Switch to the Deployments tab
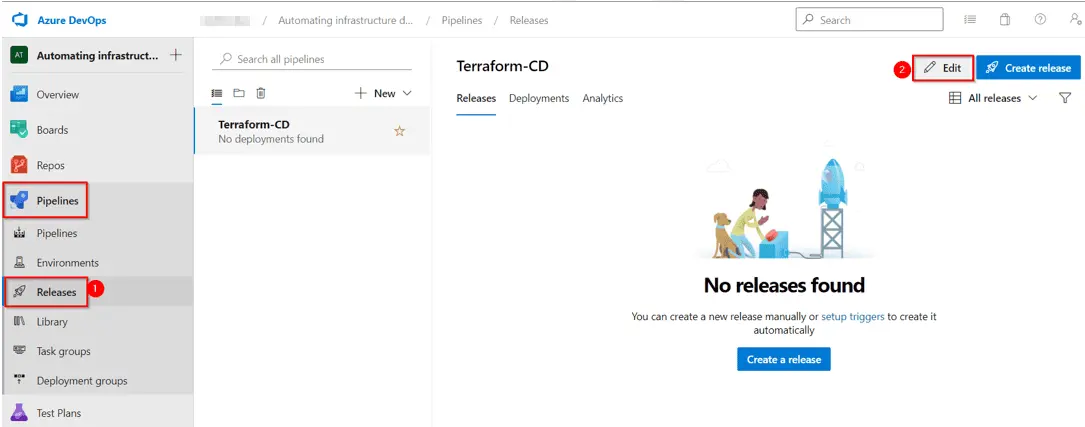 pyautogui.click(x=538, y=98)
